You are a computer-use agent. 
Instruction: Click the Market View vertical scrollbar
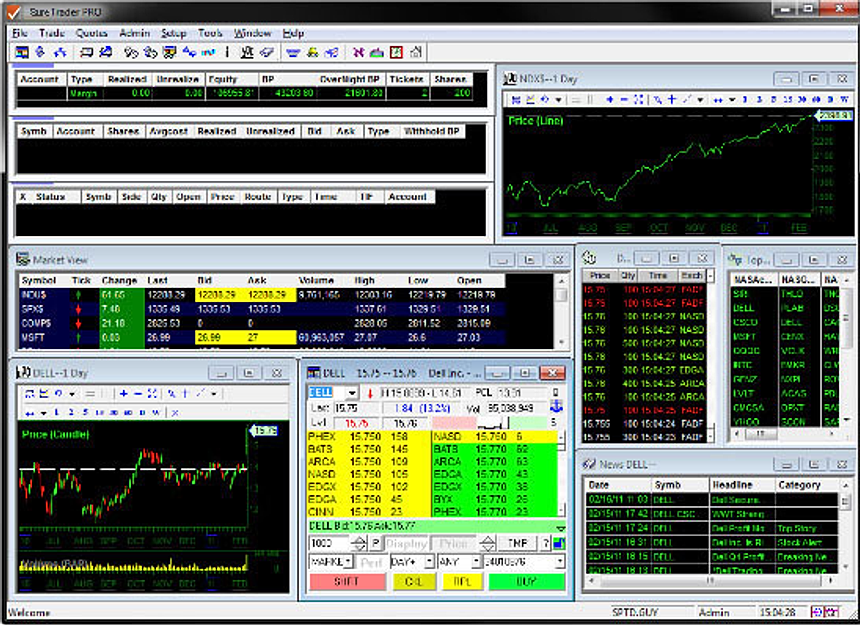(561, 311)
